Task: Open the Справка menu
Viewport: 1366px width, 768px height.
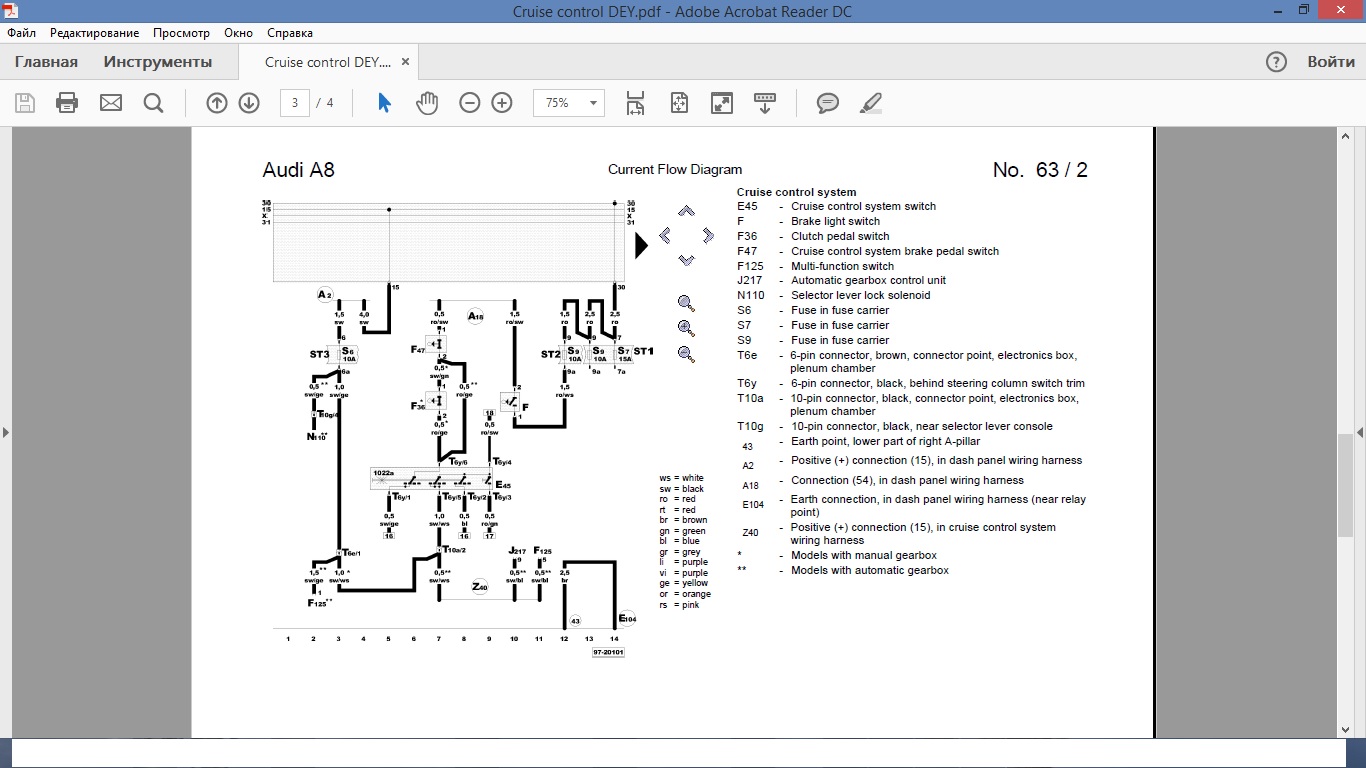Action: click(290, 33)
